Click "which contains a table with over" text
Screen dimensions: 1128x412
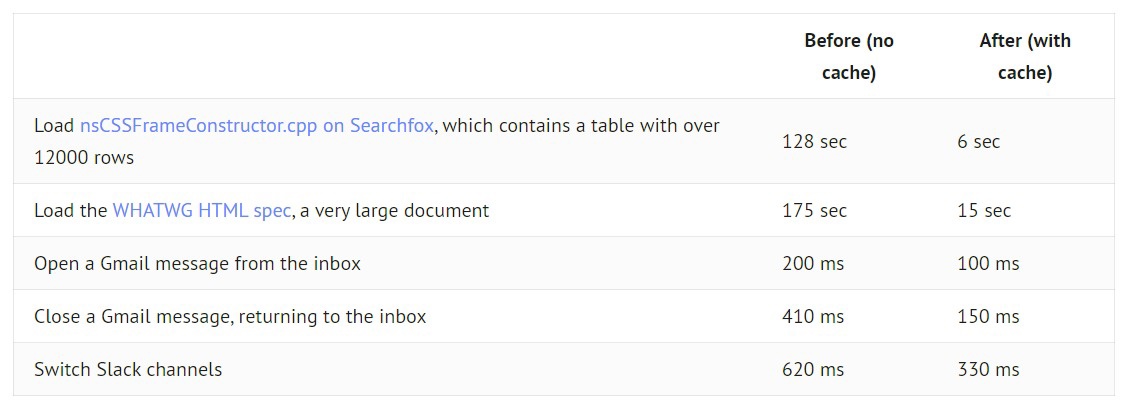(x=582, y=126)
